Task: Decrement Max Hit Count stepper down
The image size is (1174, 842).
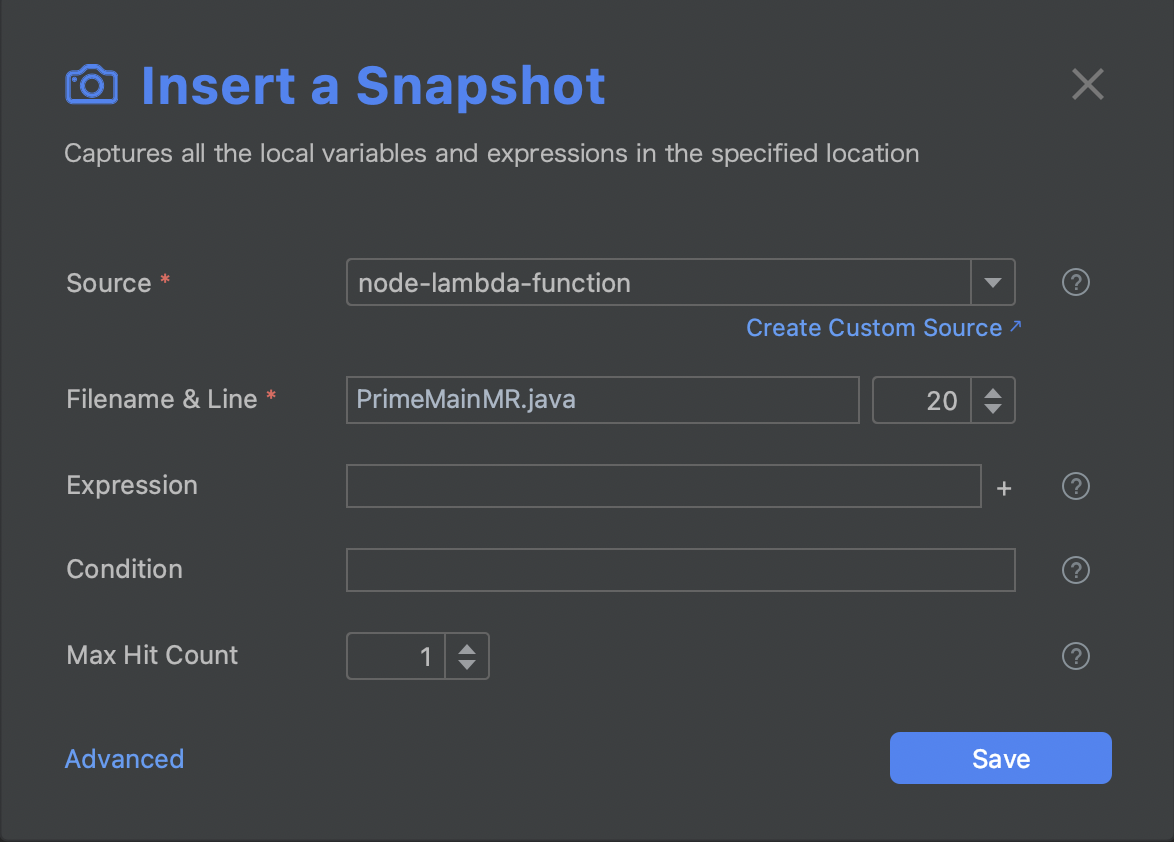Action: (466, 665)
